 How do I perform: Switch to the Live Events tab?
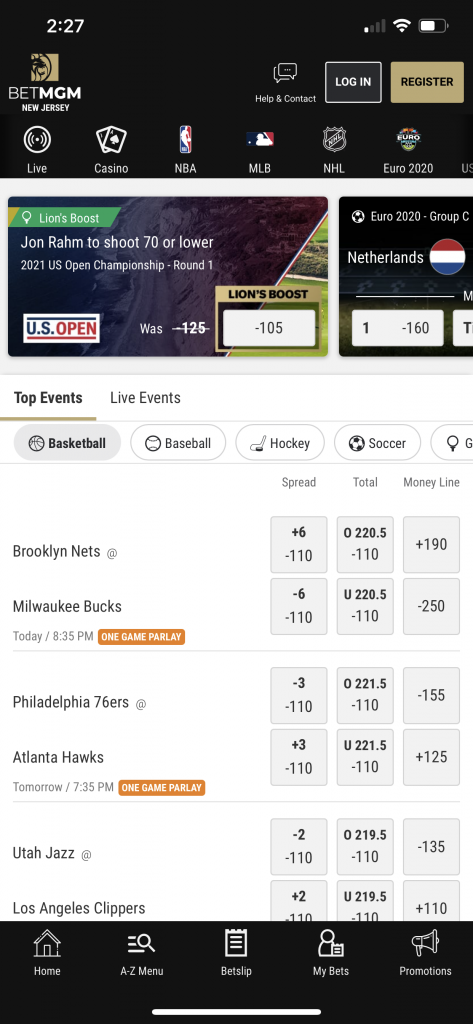145,398
